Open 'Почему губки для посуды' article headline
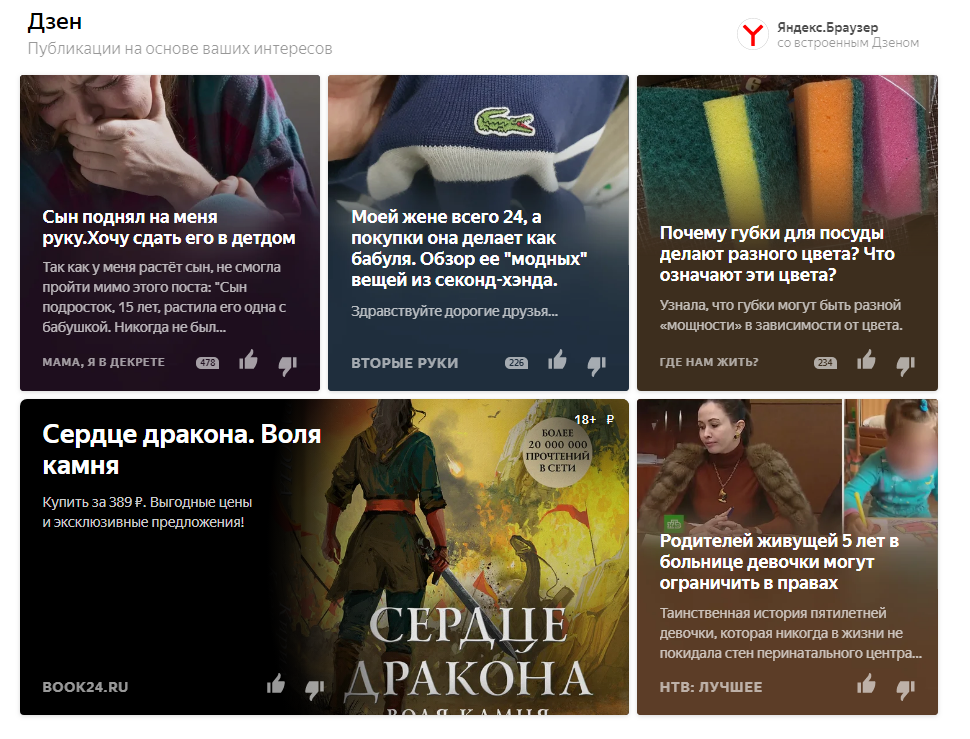The height and width of the screenshot is (739, 970). 777,254
